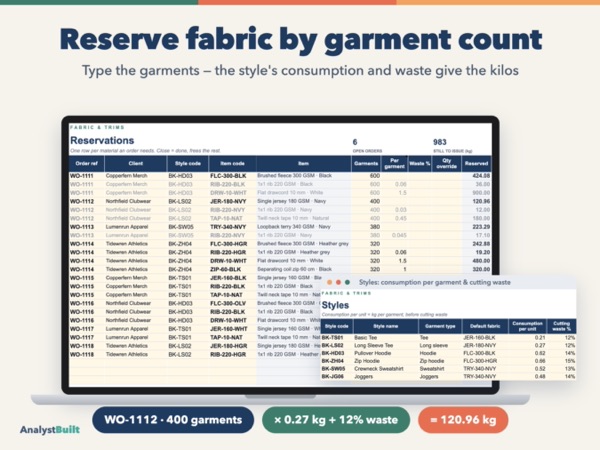Click 'Brushed fleece 300 GSM · Heather grey' item cell
This screenshot has height=450, width=600.
tap(303, 244)
